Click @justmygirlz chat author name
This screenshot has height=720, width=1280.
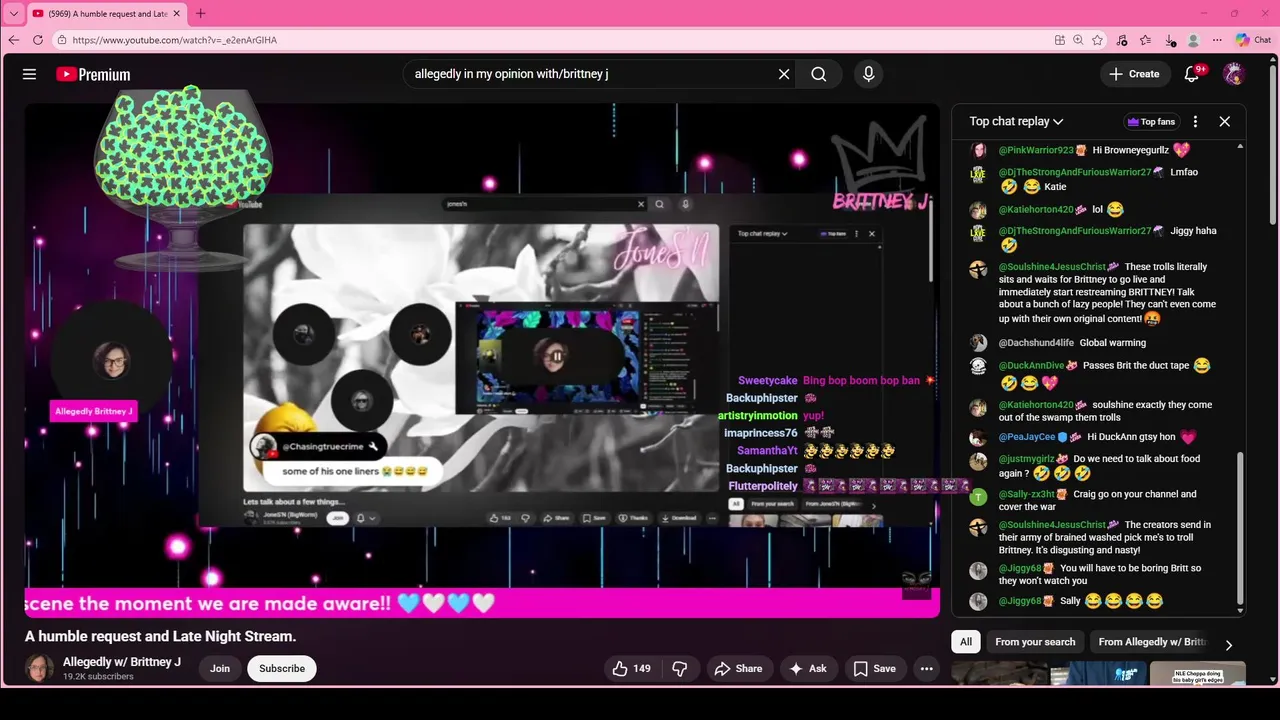click(x=1027, y=459)
